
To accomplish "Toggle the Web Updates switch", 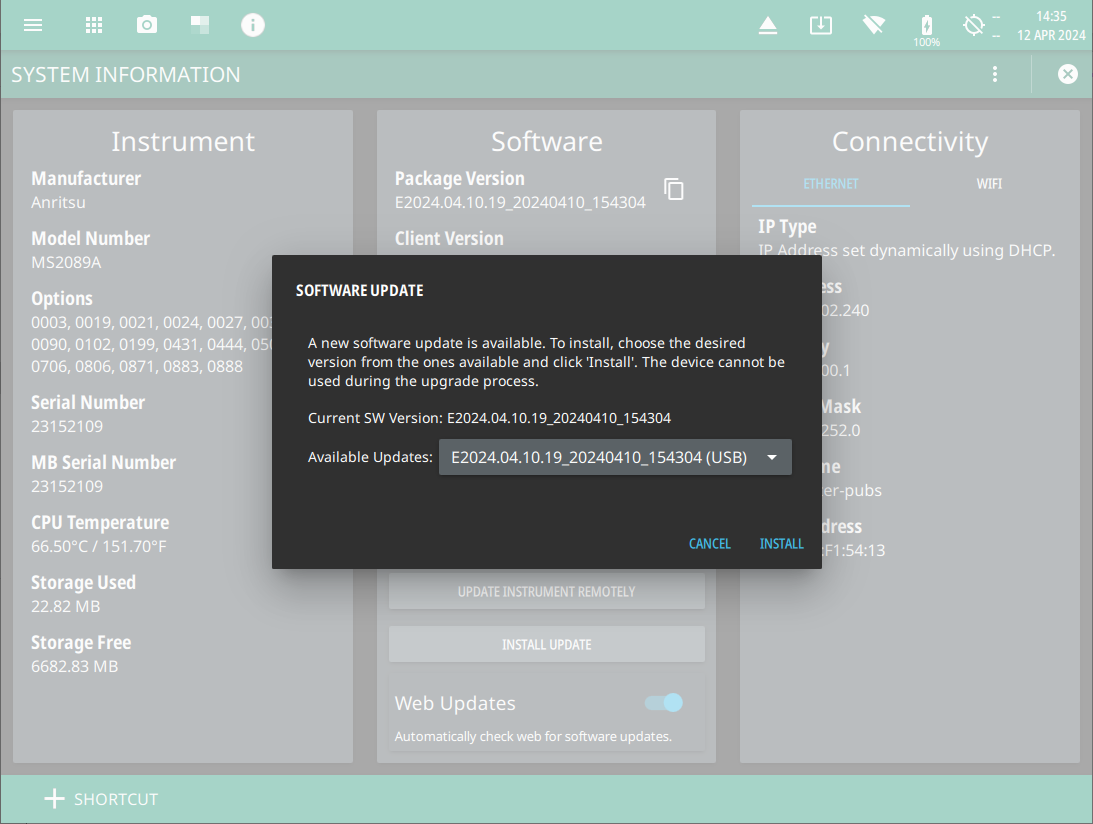I will pos(664,703).
